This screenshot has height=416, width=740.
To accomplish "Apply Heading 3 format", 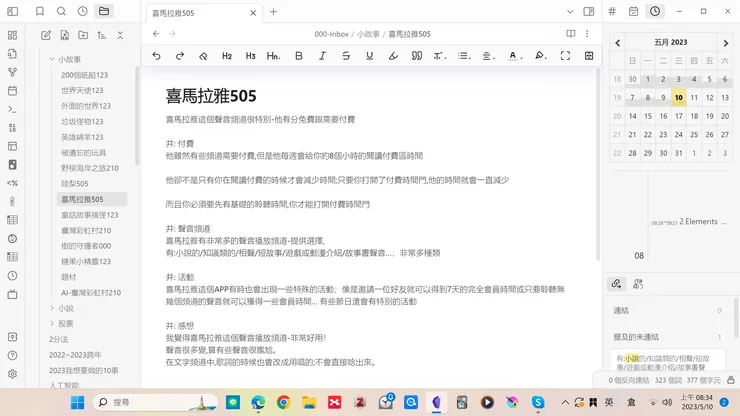I will [251, 56].
